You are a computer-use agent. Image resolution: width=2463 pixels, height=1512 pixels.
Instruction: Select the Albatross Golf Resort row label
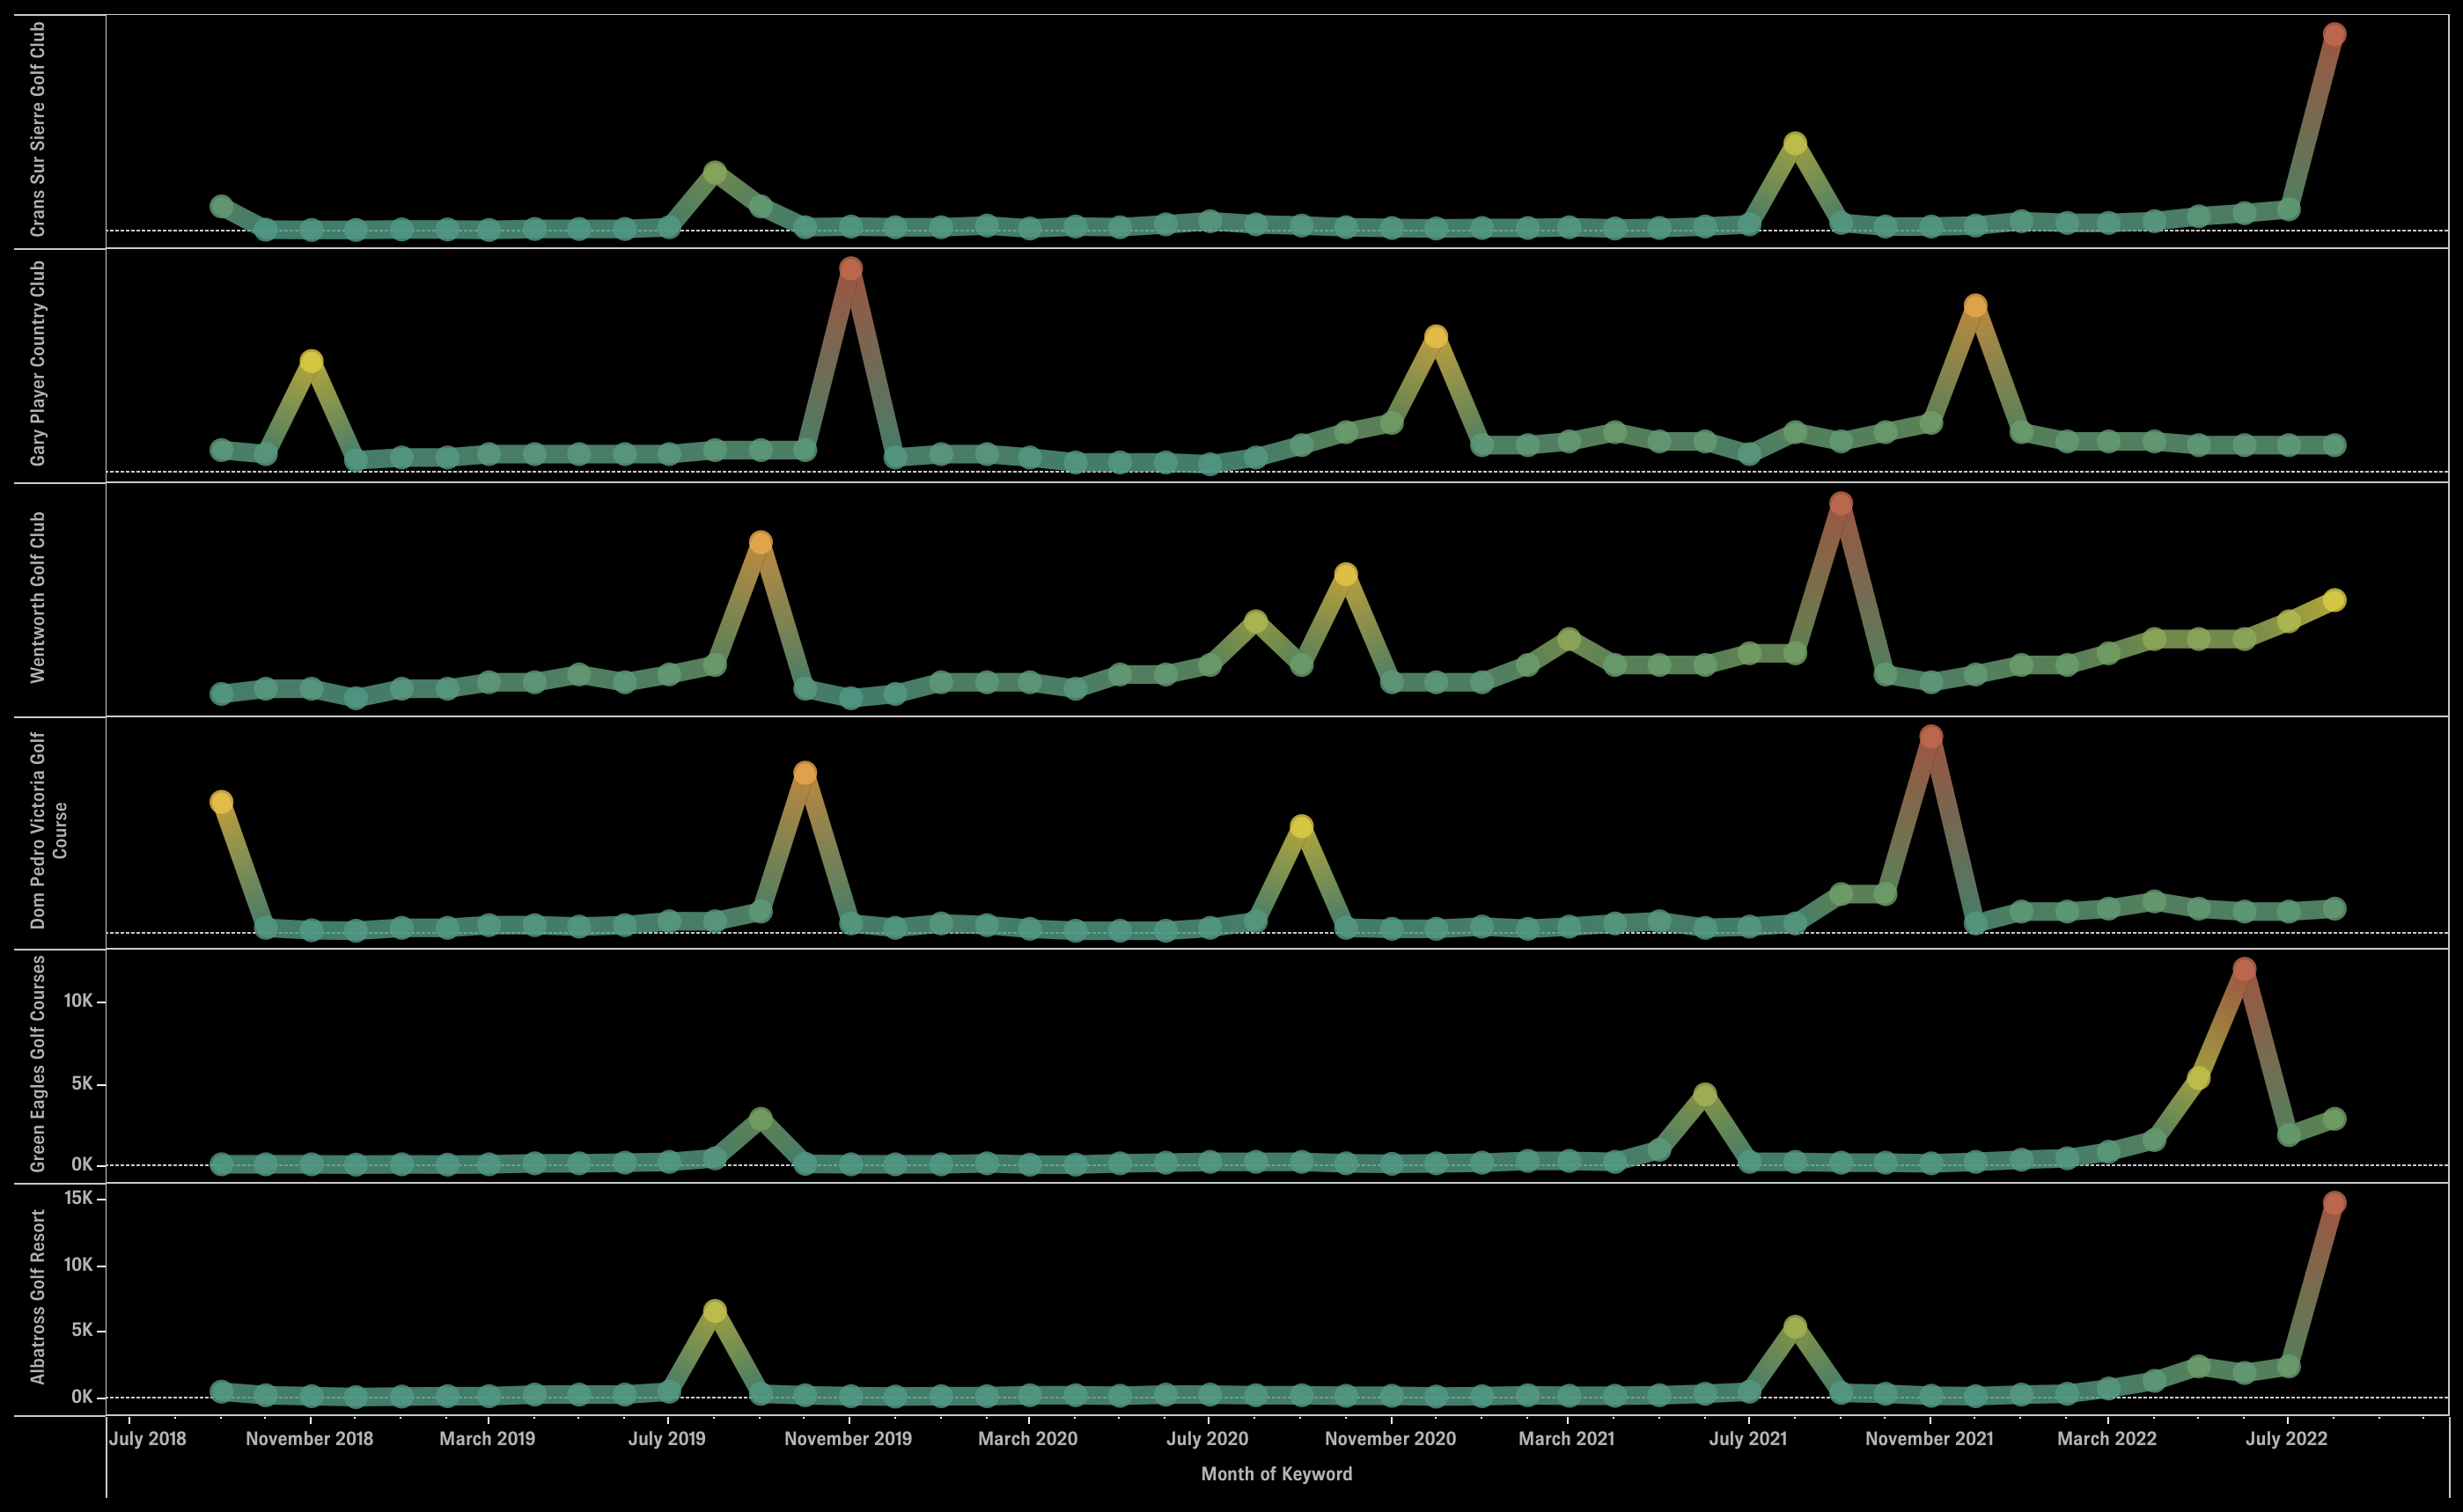pyautogui.click(x=38, y=1297)
